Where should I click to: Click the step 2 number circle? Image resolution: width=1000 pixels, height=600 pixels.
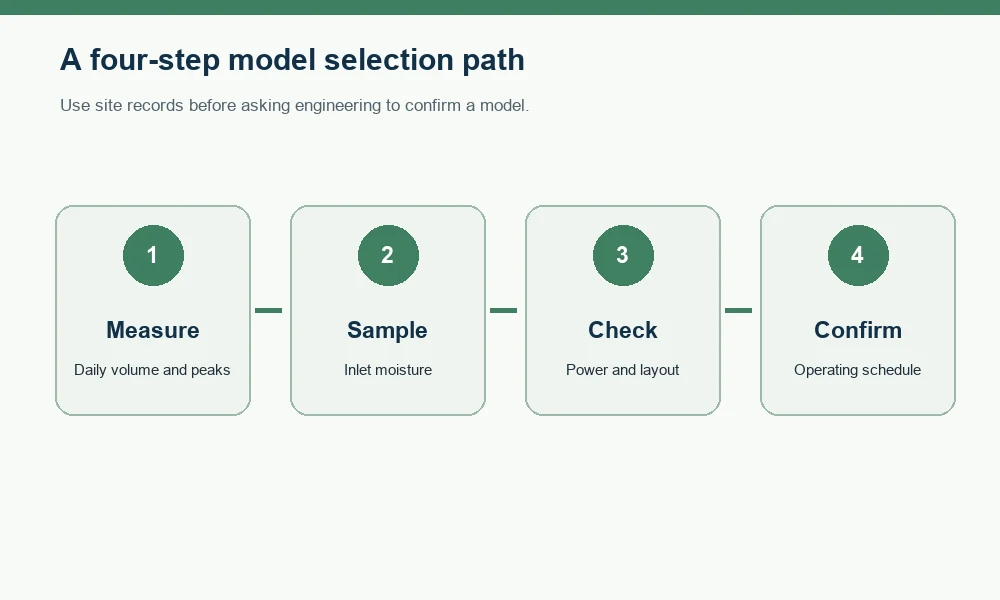388,255
